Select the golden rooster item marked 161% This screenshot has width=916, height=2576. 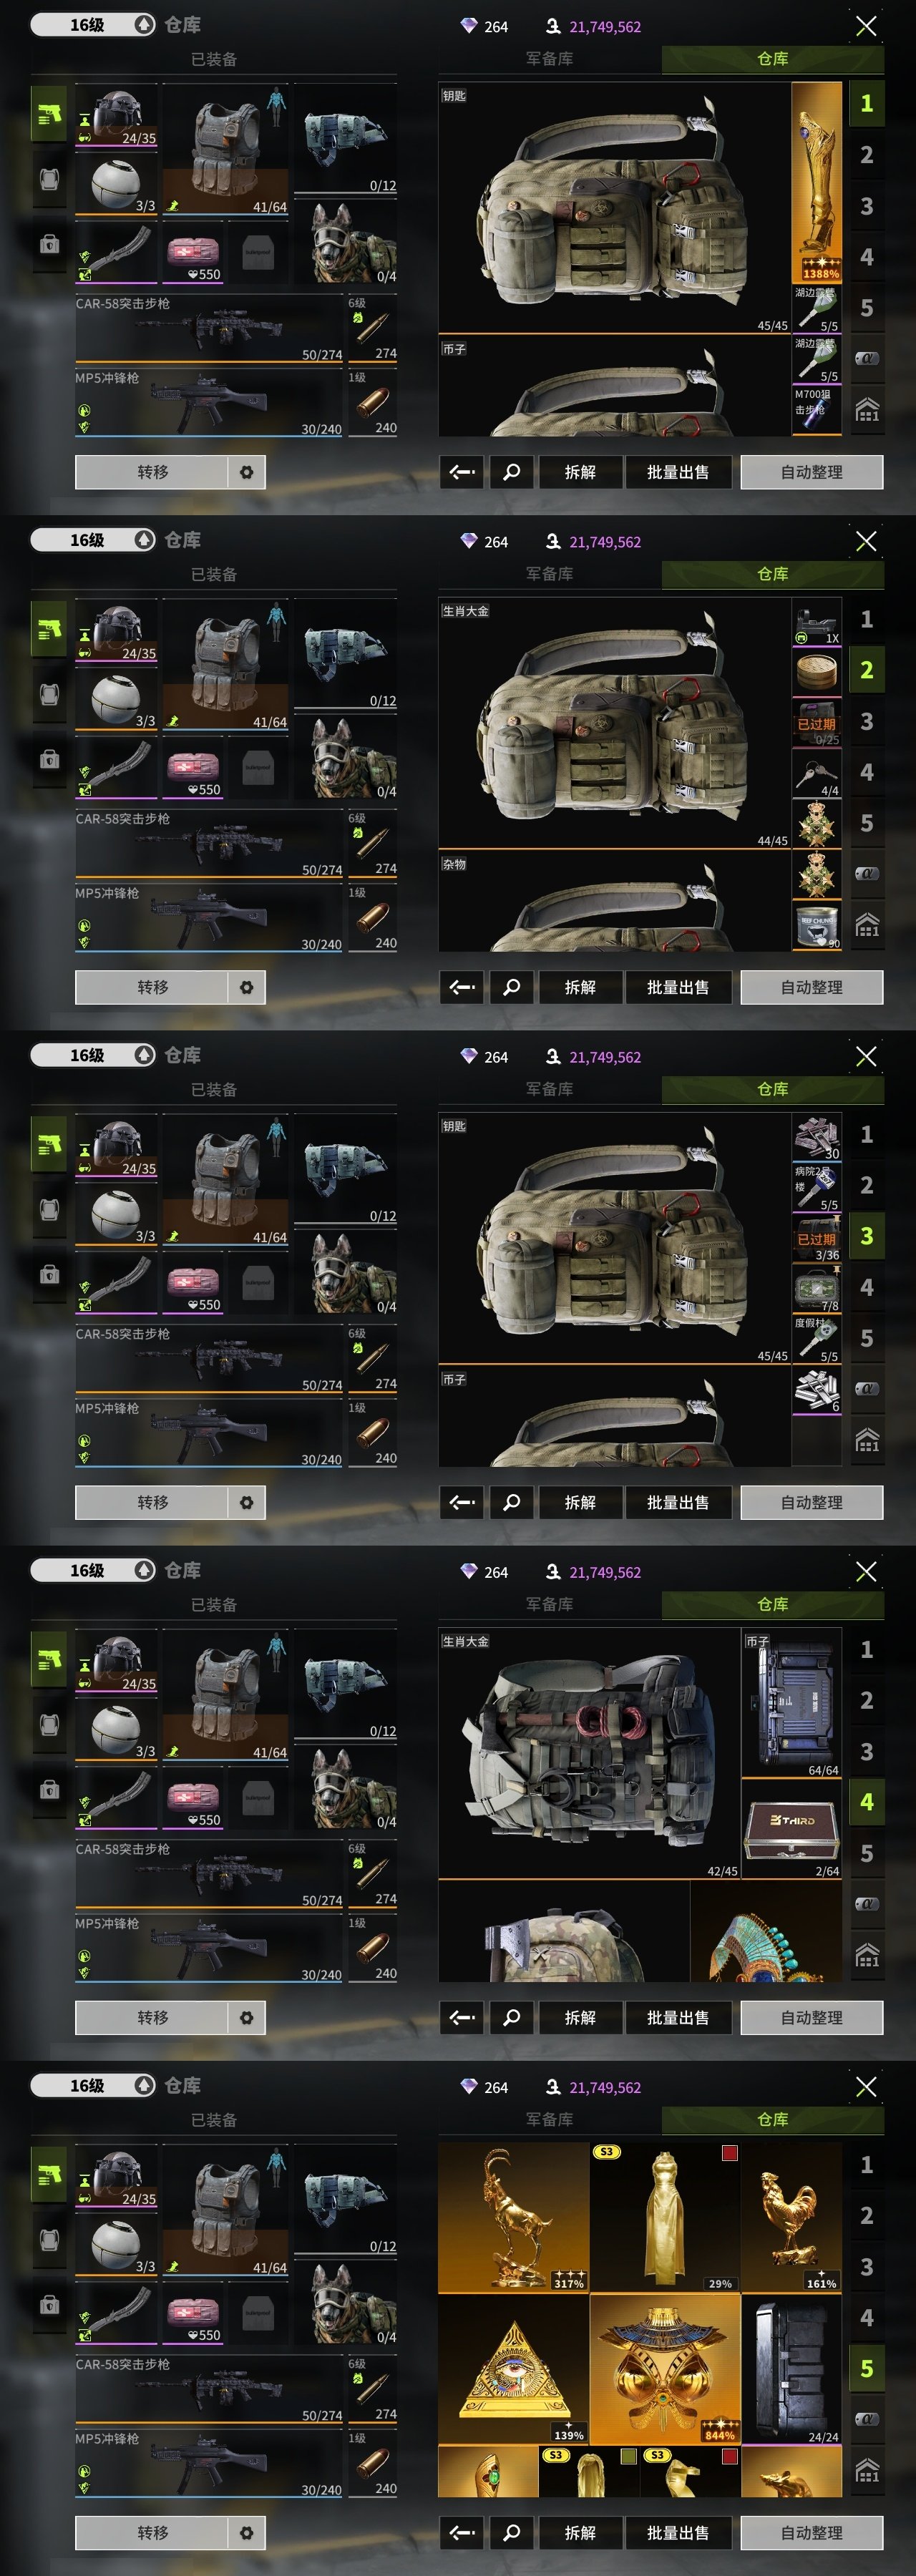tap(791, 2217)
